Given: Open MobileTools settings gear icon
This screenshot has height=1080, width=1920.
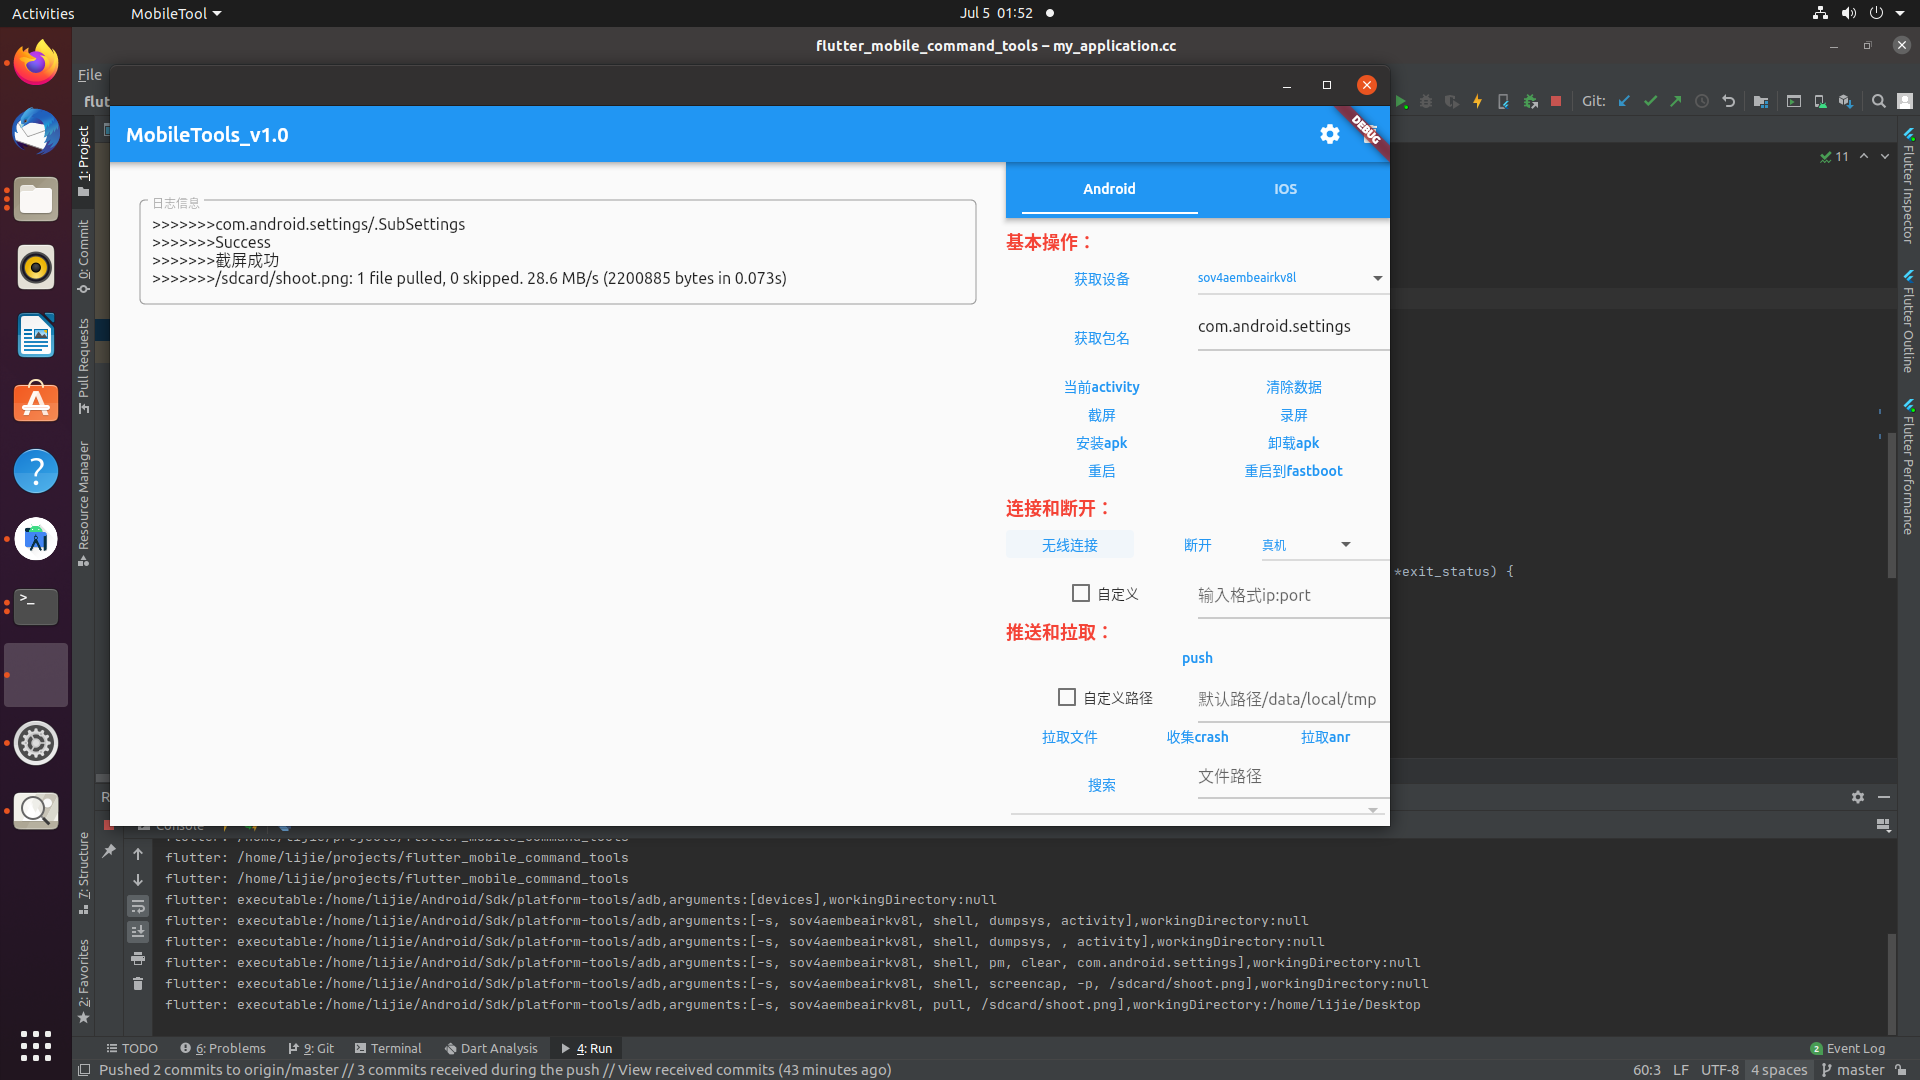Looking at the screenshot, I should click(x=1329, y=134).
